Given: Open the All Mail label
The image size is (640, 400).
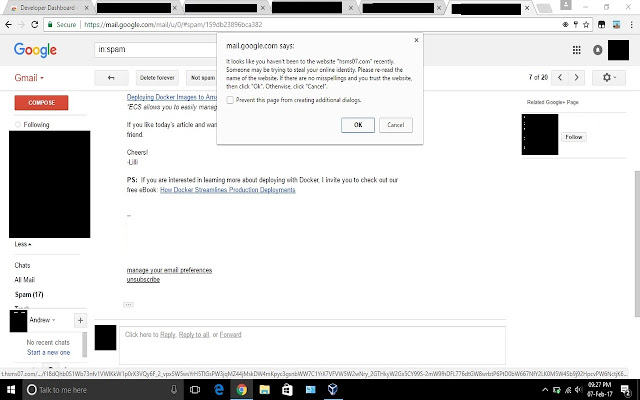Looking at the screenshot, I should pyautogui.click(x=24, y=280).
